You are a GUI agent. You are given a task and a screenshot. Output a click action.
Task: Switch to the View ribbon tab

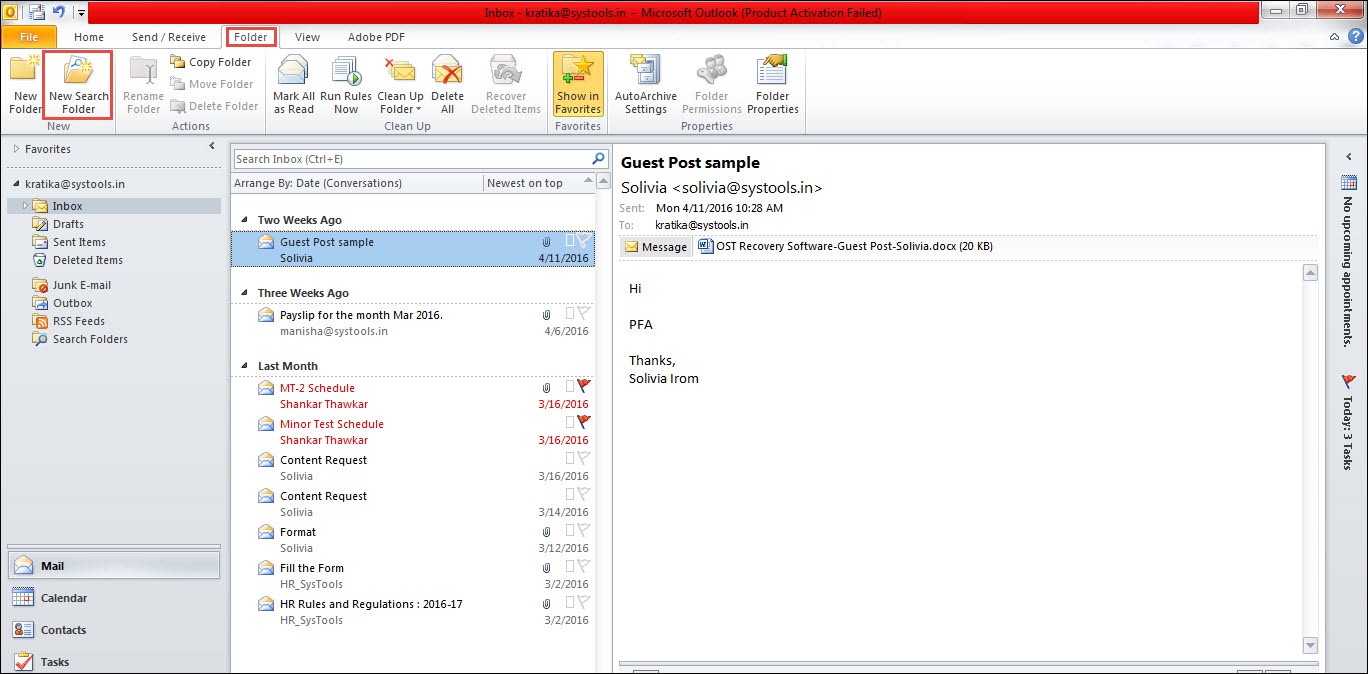click(307, 37)
